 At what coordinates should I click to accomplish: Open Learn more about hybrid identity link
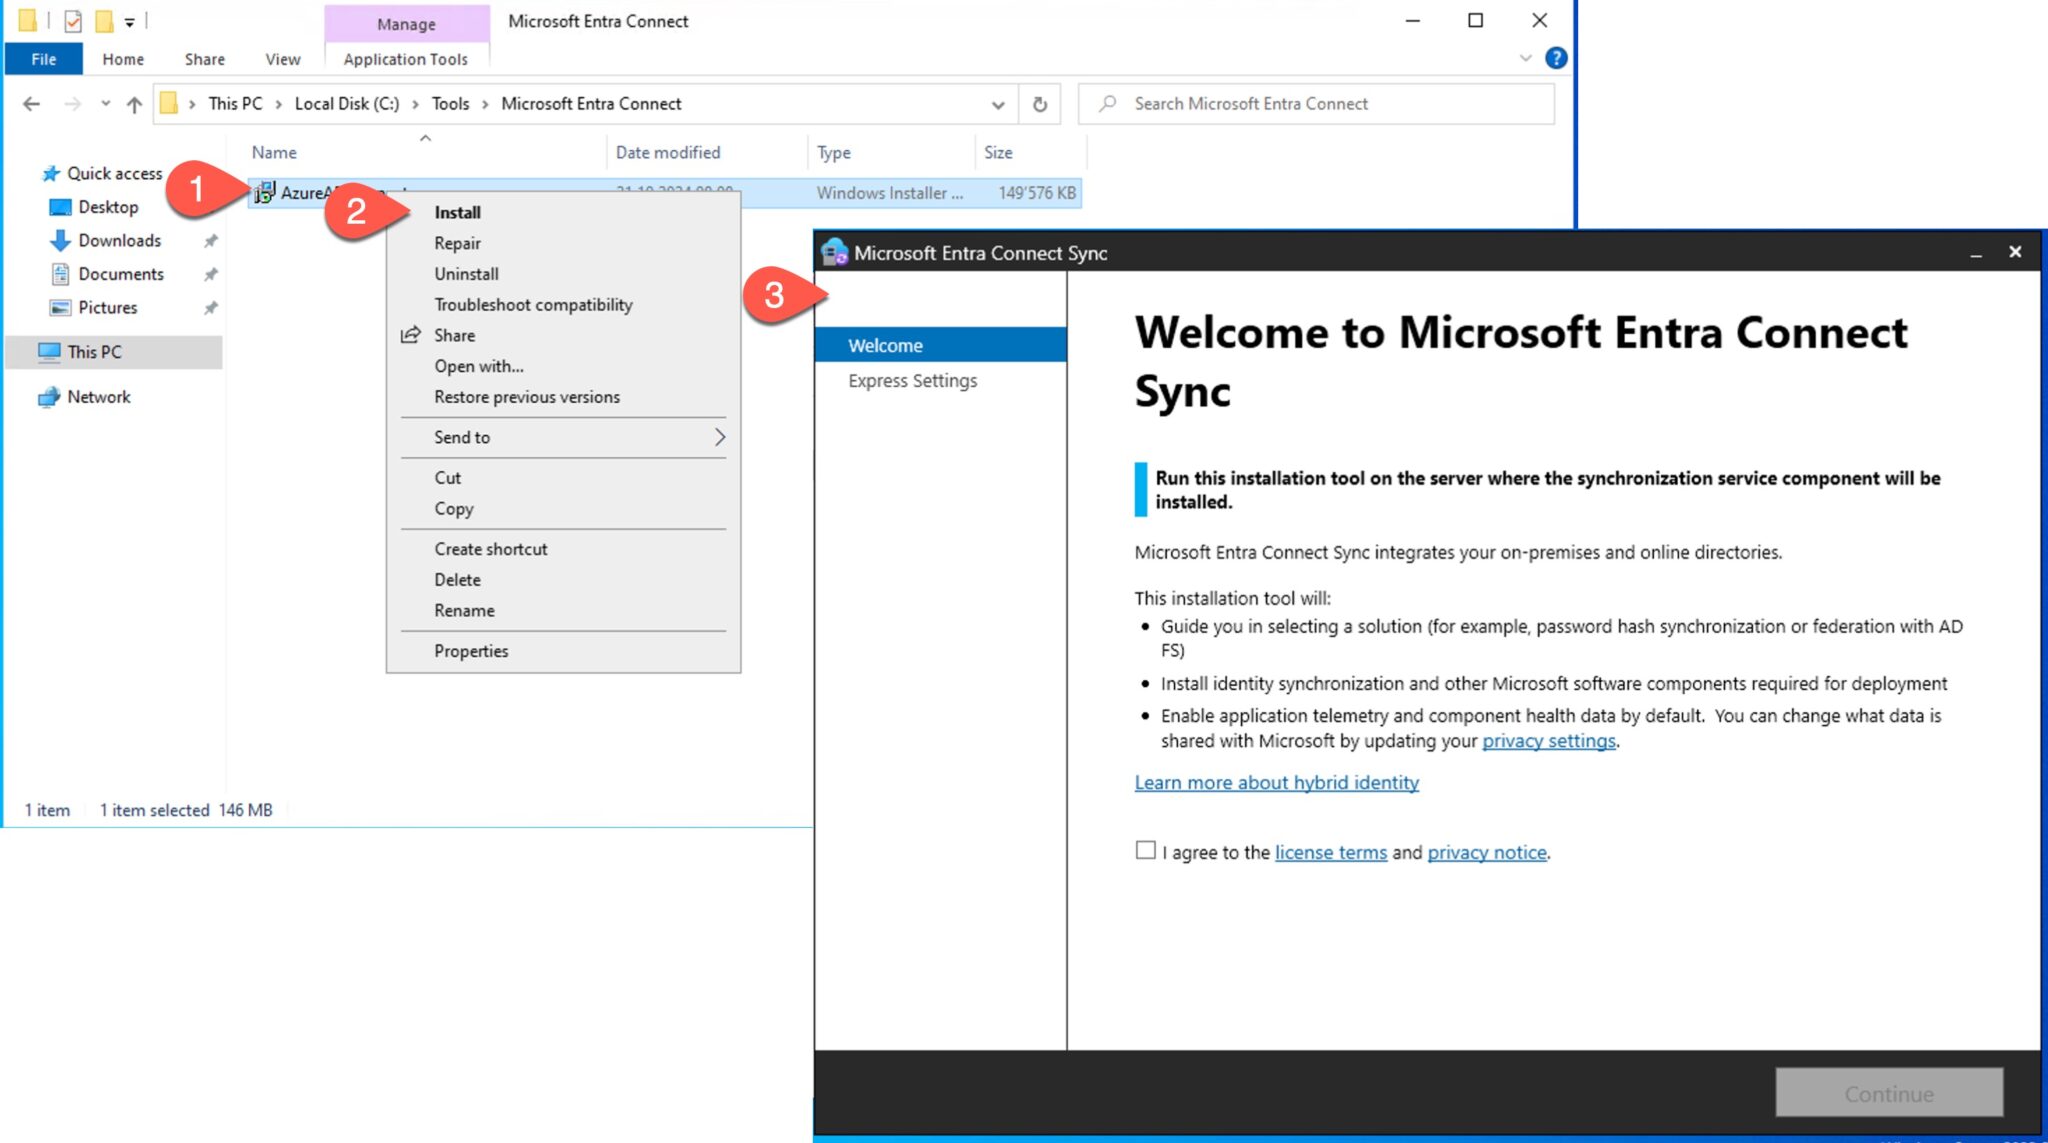[x=1276, y=782]
